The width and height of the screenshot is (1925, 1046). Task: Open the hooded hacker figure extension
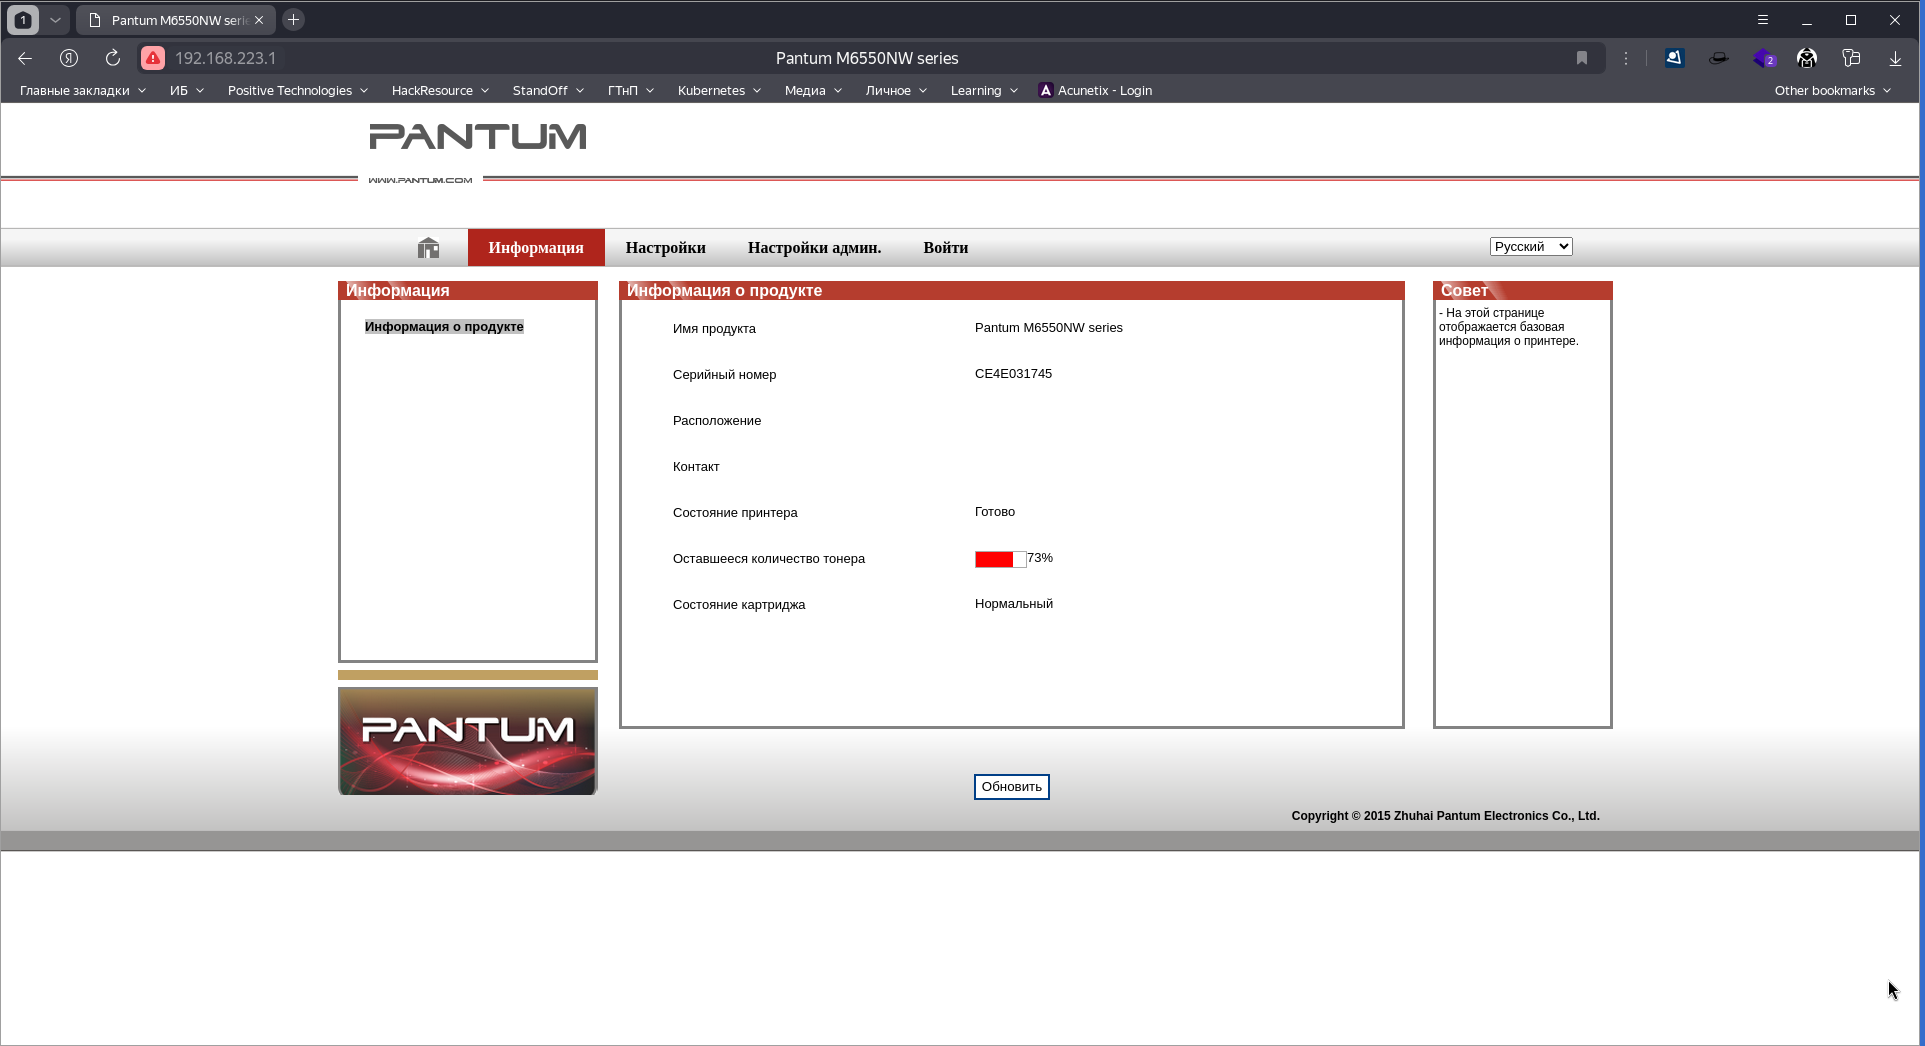1807,58
